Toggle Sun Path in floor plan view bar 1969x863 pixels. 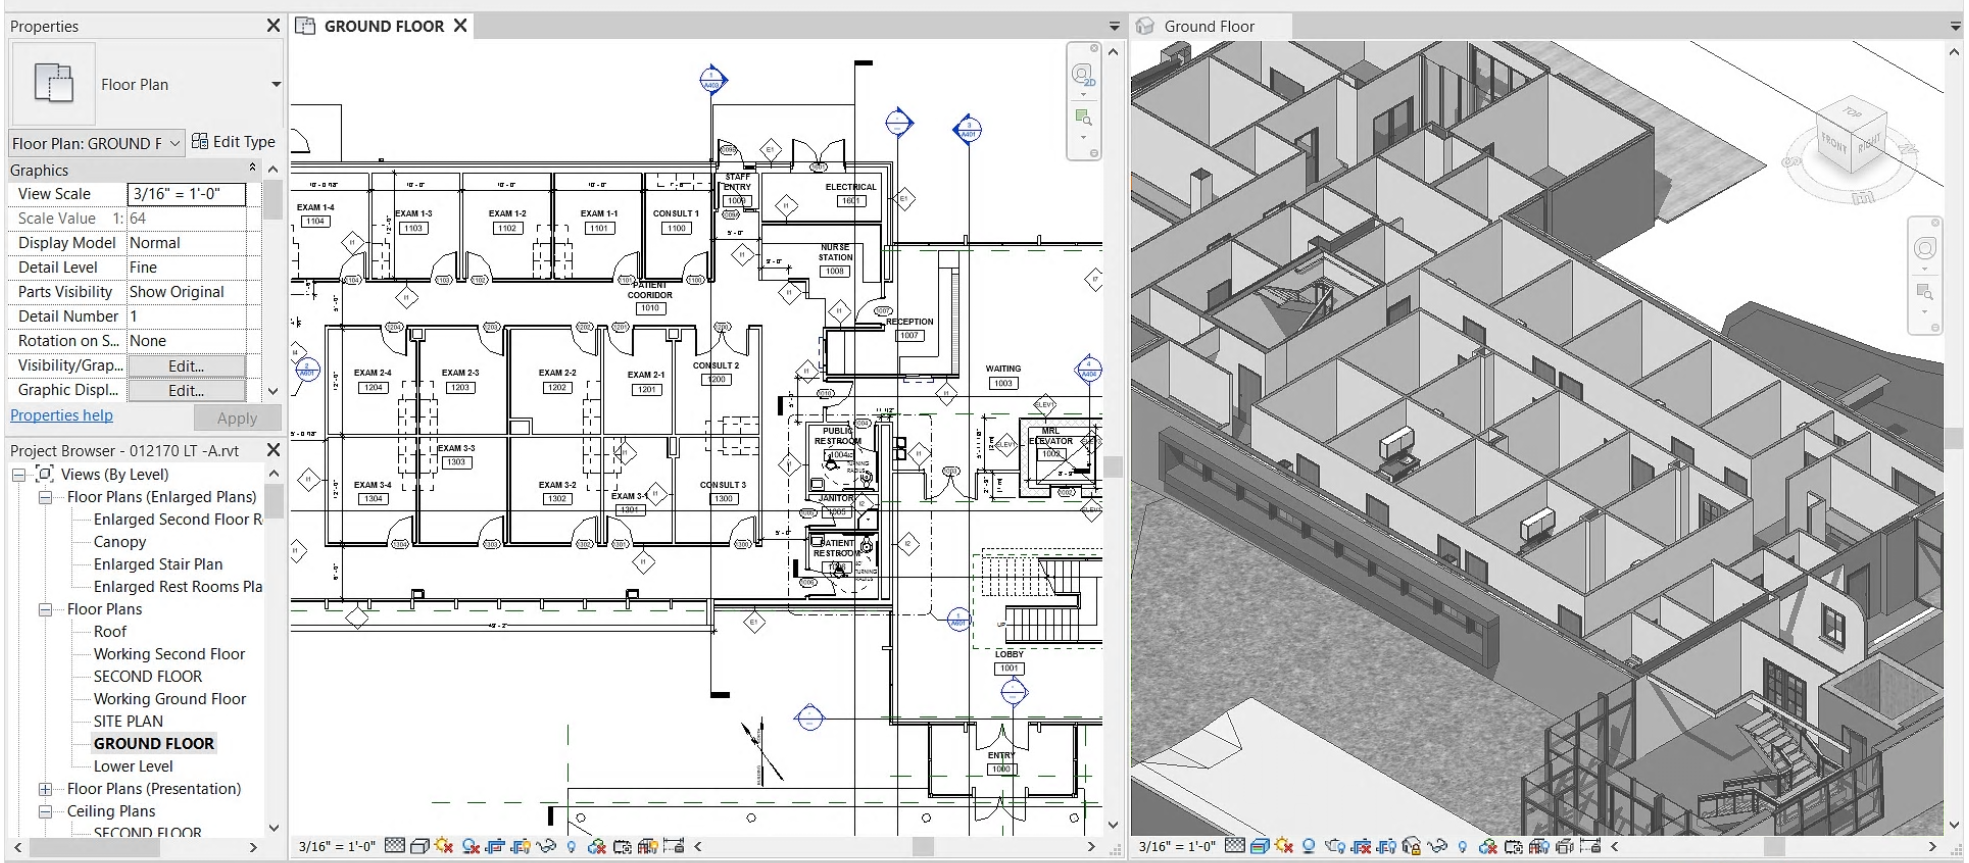click(444, 846)
